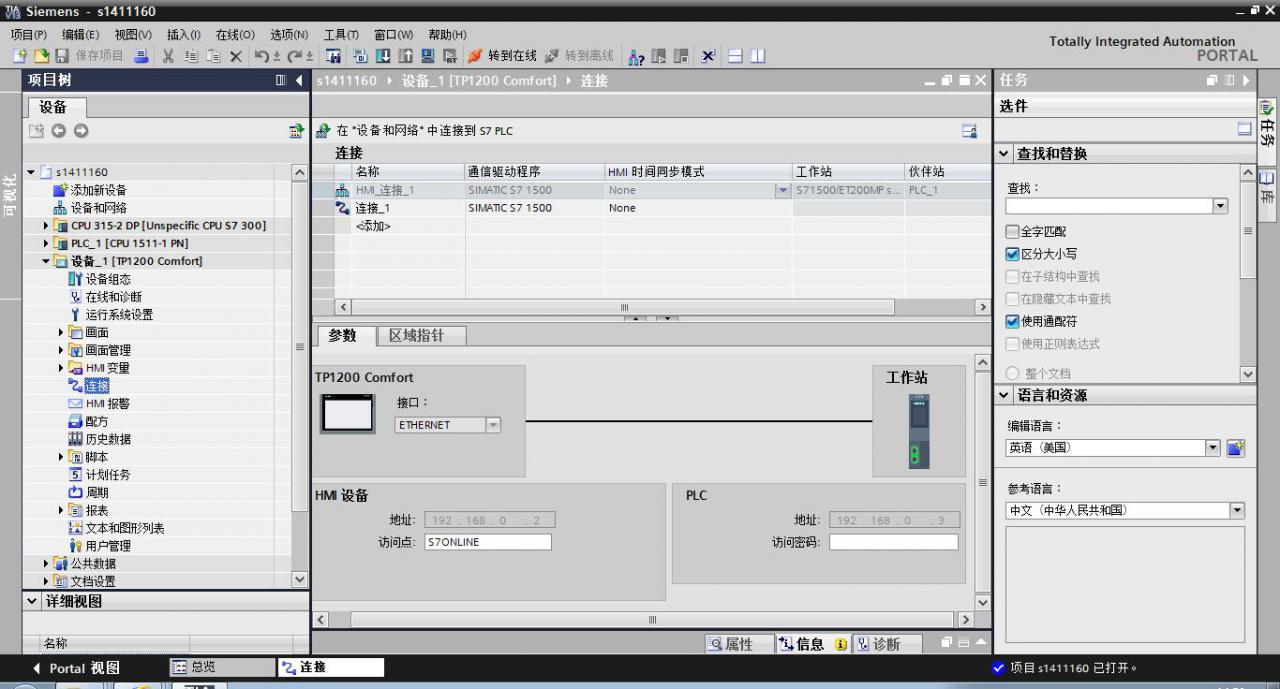Click the forward arrow in project tree
The image size is (1280, 689).
tap(81, 131)
